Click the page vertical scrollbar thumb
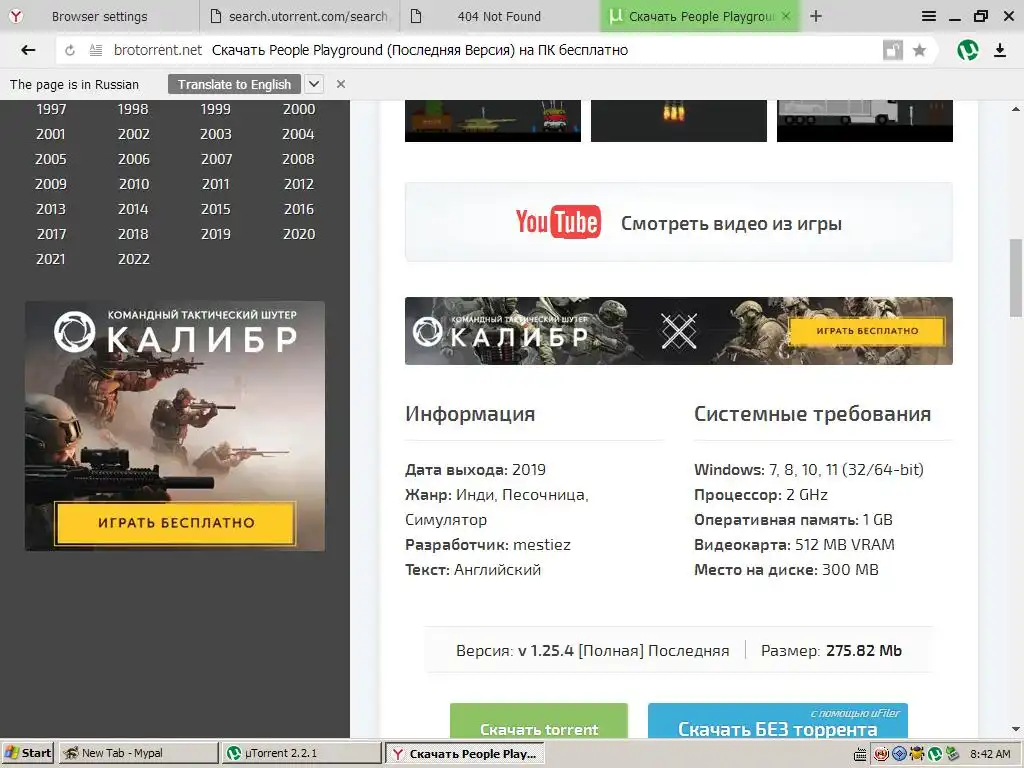 click(x=1016, y=278)
